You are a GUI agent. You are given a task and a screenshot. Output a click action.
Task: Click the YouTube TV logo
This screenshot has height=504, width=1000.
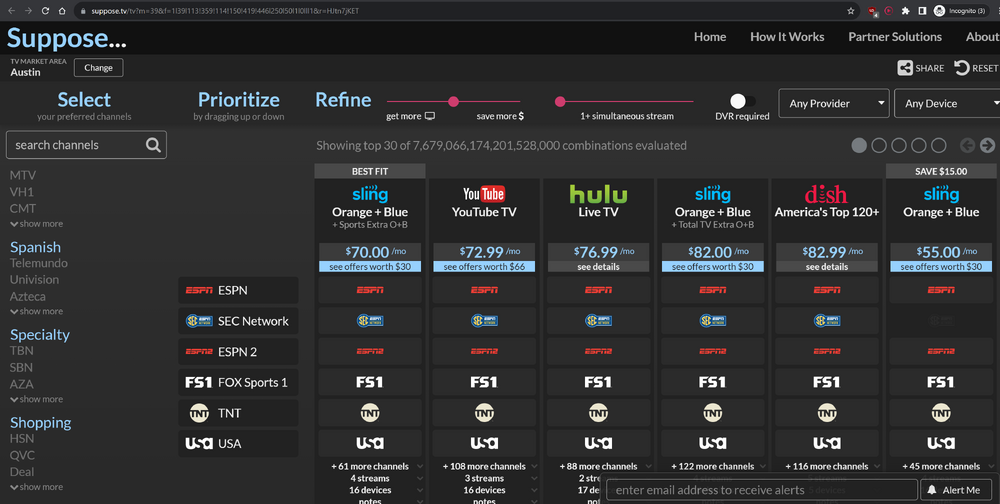coord(484,194)
